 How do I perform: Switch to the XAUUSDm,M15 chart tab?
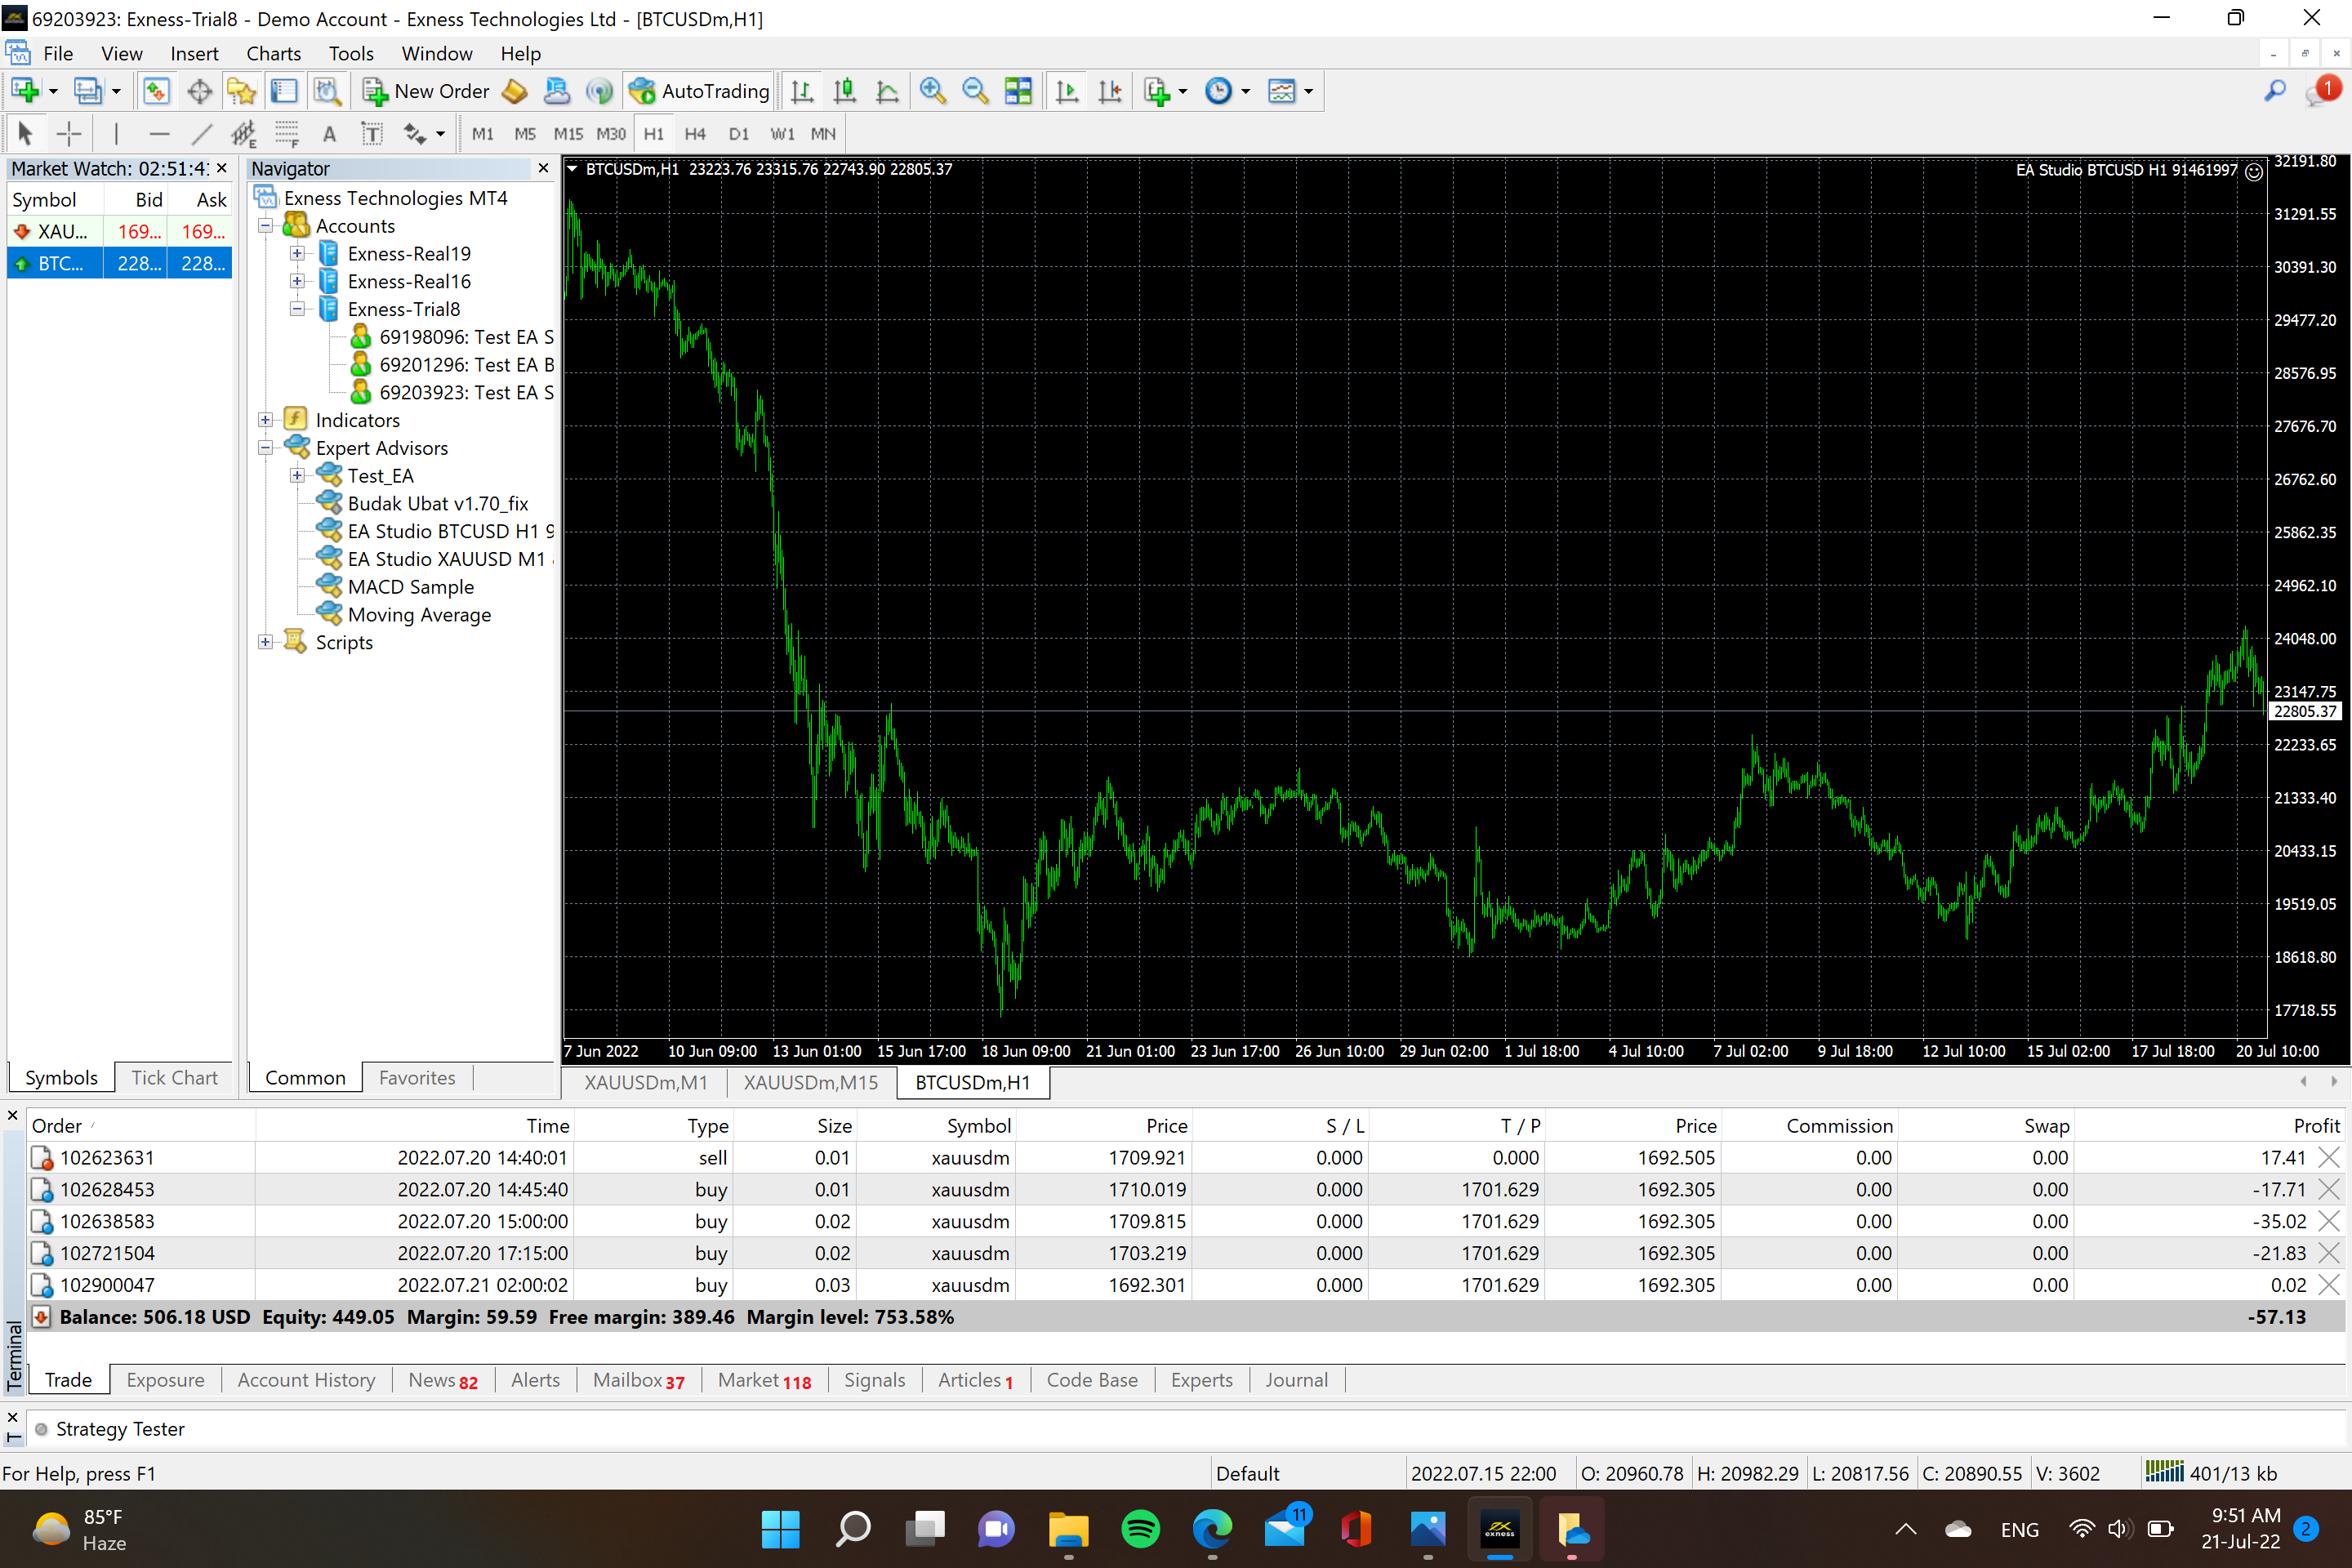[810, 1082]
